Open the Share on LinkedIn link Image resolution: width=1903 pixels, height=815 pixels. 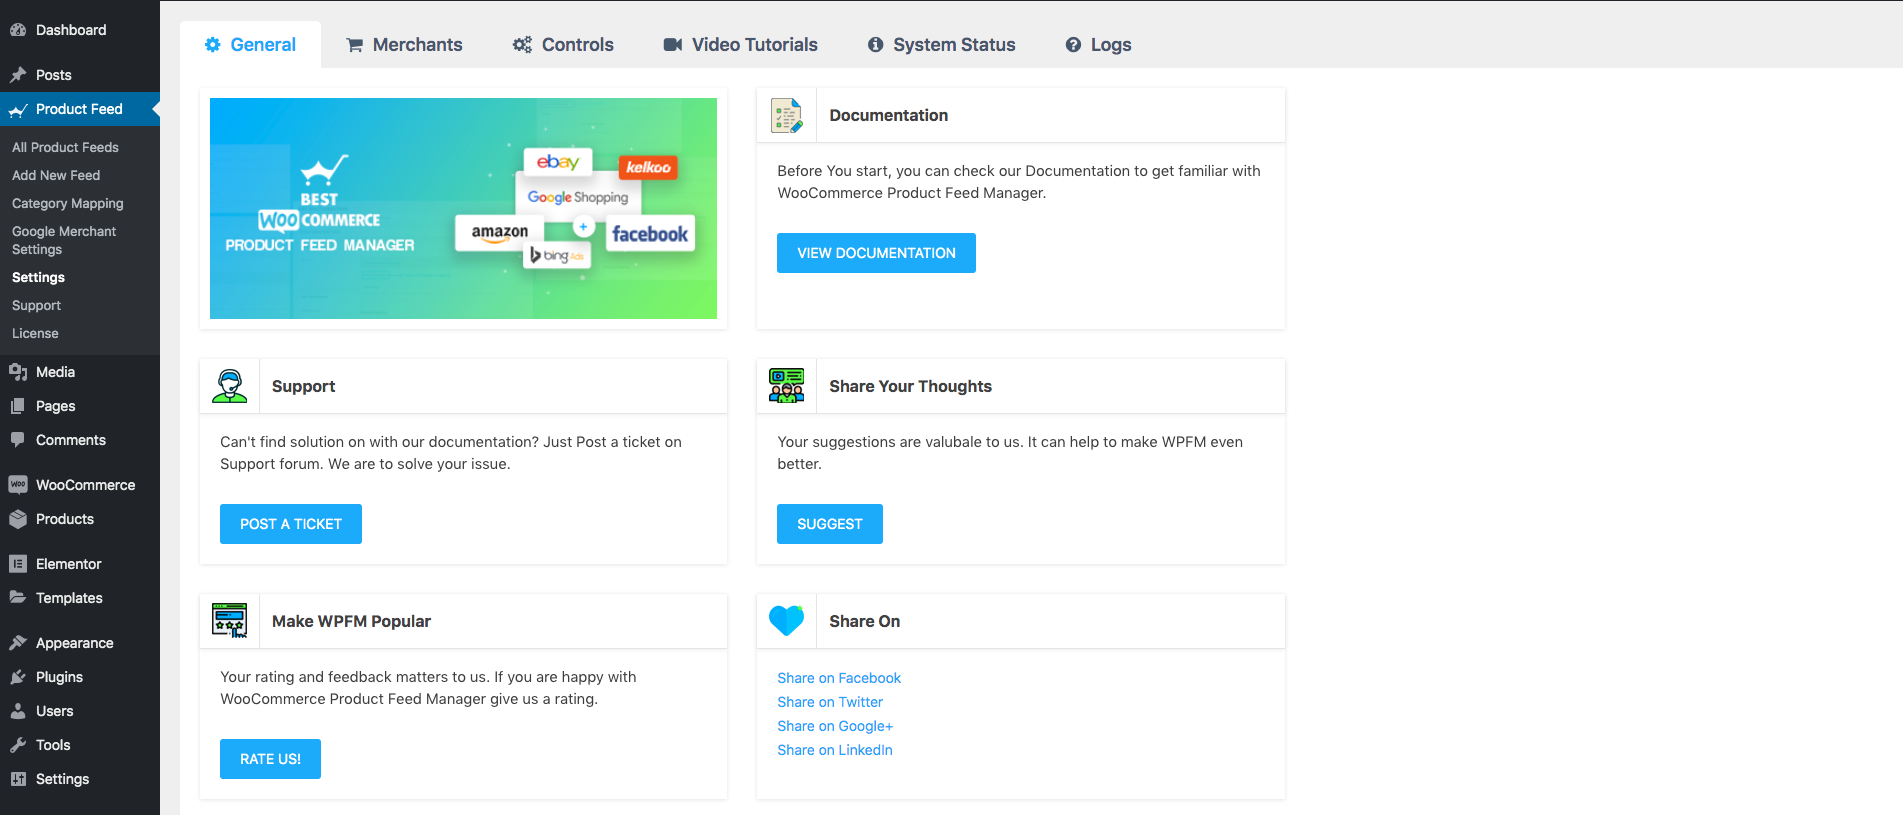point(835,750)
